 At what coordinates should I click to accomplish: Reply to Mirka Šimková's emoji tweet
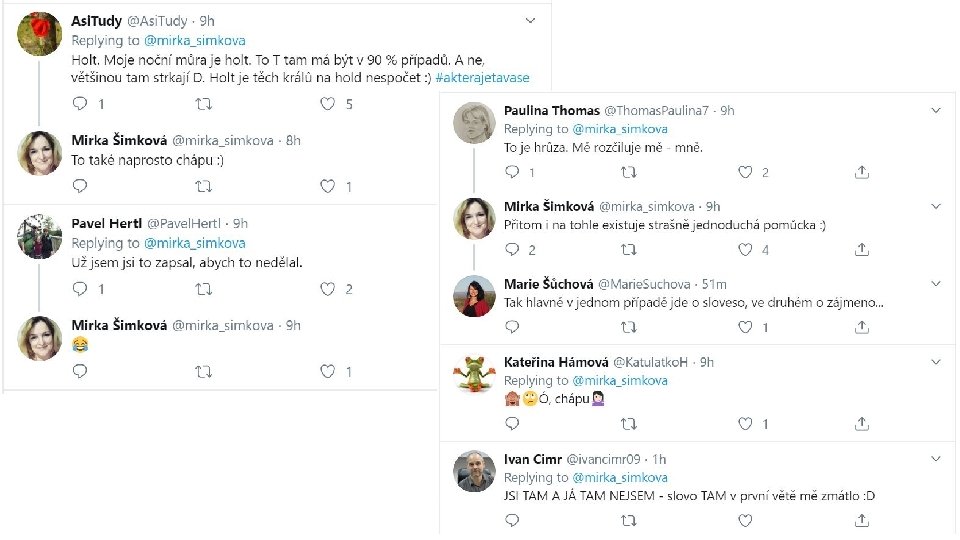pyautogui.click(x=81, y=371)
